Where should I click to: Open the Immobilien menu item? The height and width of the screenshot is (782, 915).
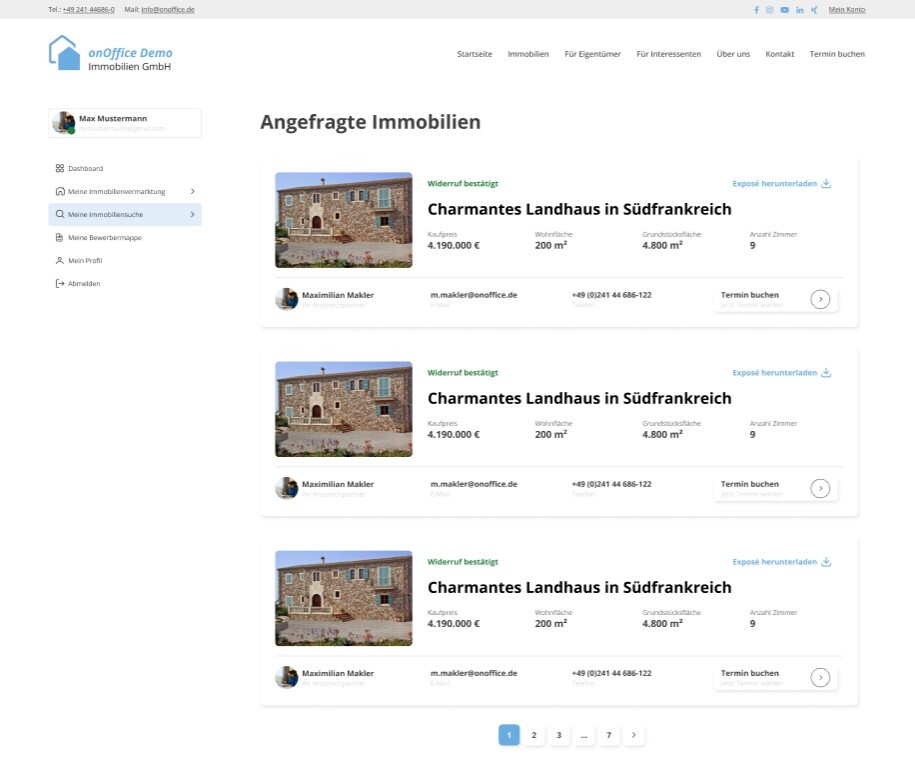pyautogui.click(x=528, y=54)
